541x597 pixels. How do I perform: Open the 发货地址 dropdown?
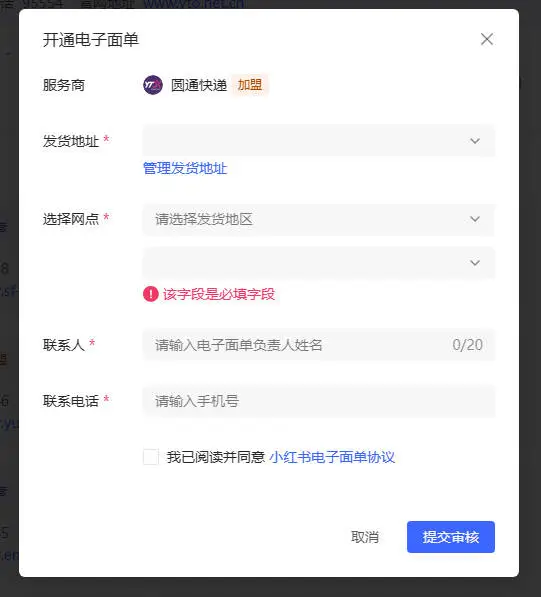[x=319, y=140]
